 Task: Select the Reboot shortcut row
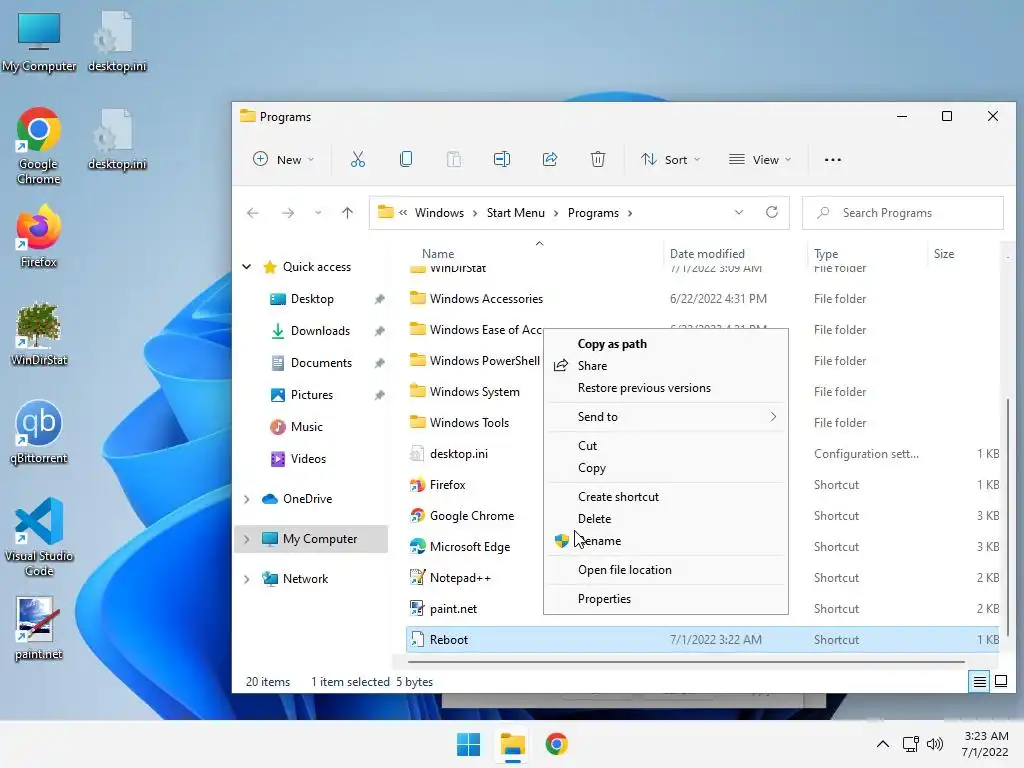[x=704, y=640]
